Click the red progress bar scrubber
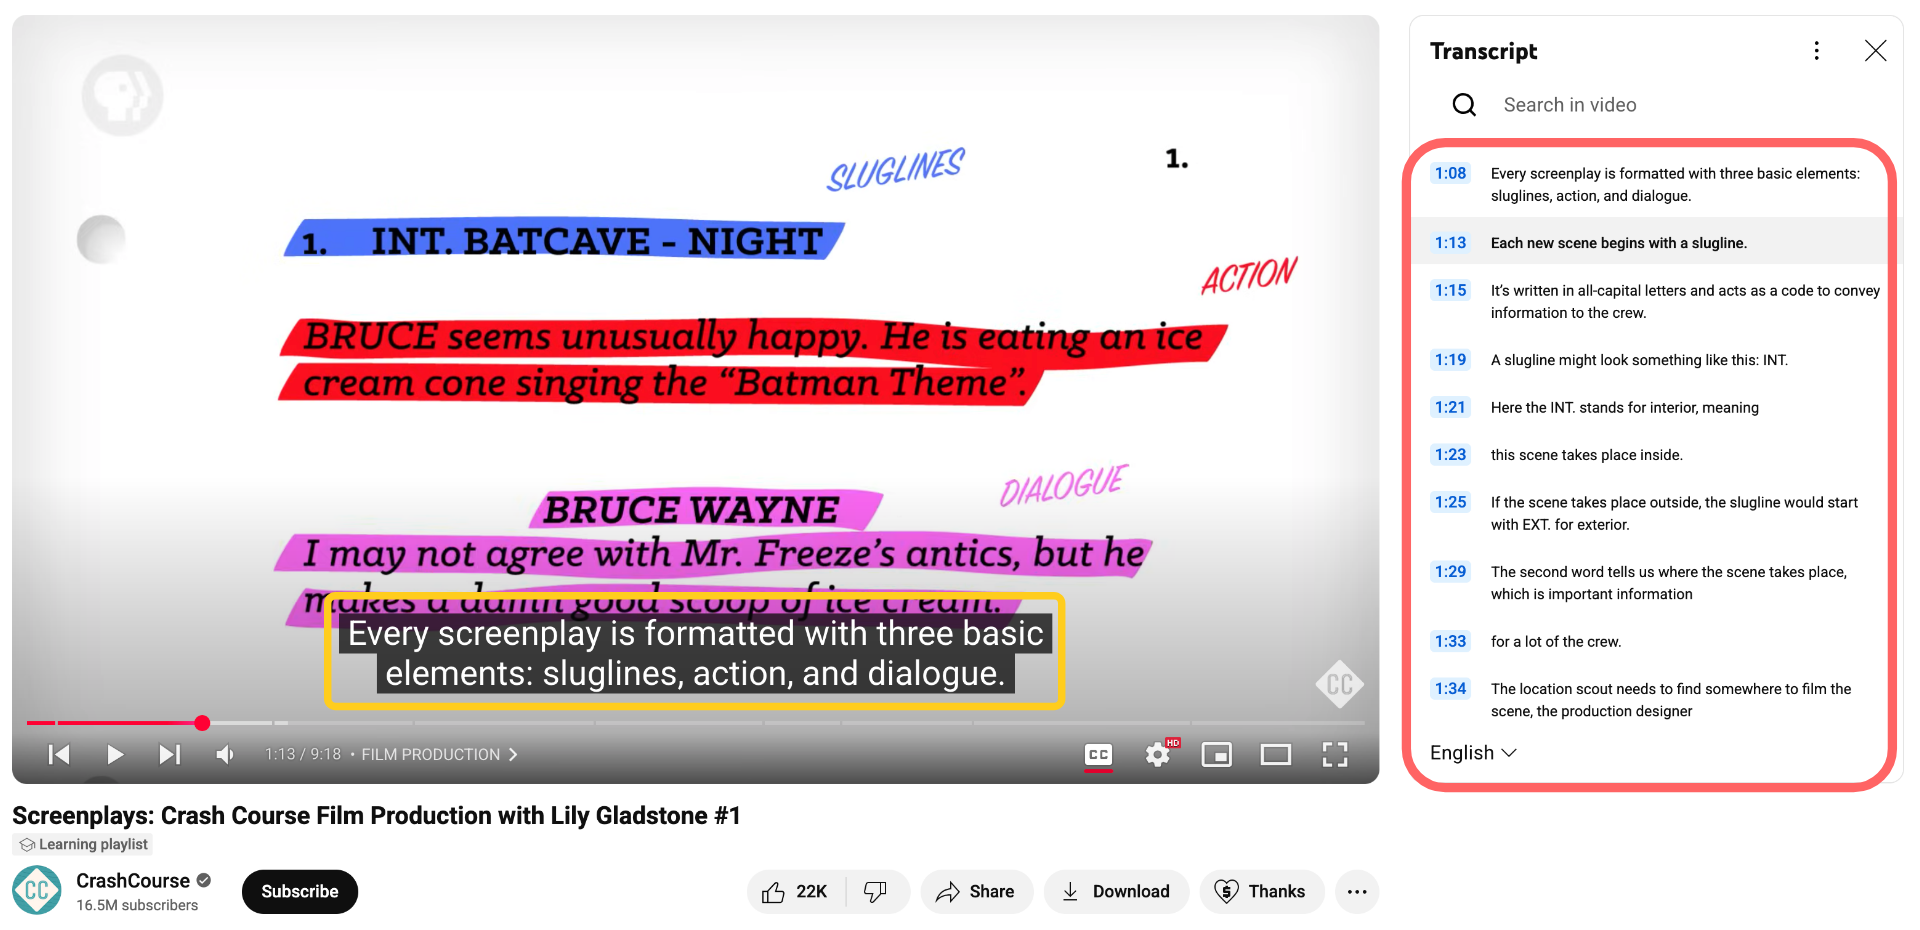 tap(202, 723)
